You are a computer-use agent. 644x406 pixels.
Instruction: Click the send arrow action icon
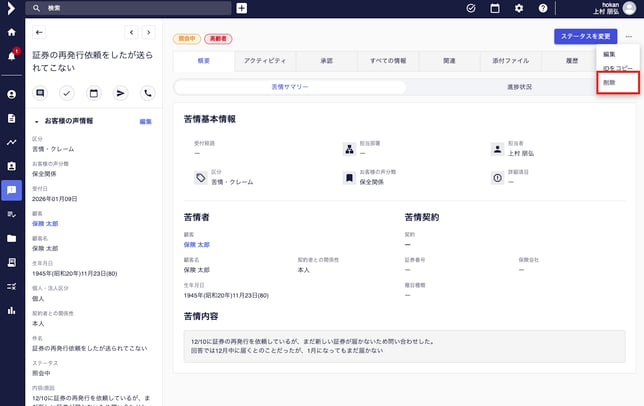point(121,93)
